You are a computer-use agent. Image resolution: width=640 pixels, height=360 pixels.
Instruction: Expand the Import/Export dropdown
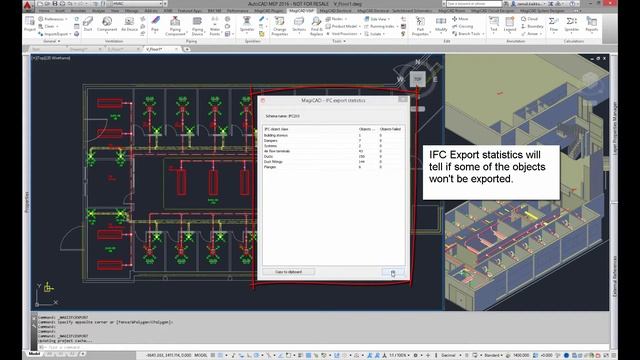[x=55, y=34]
